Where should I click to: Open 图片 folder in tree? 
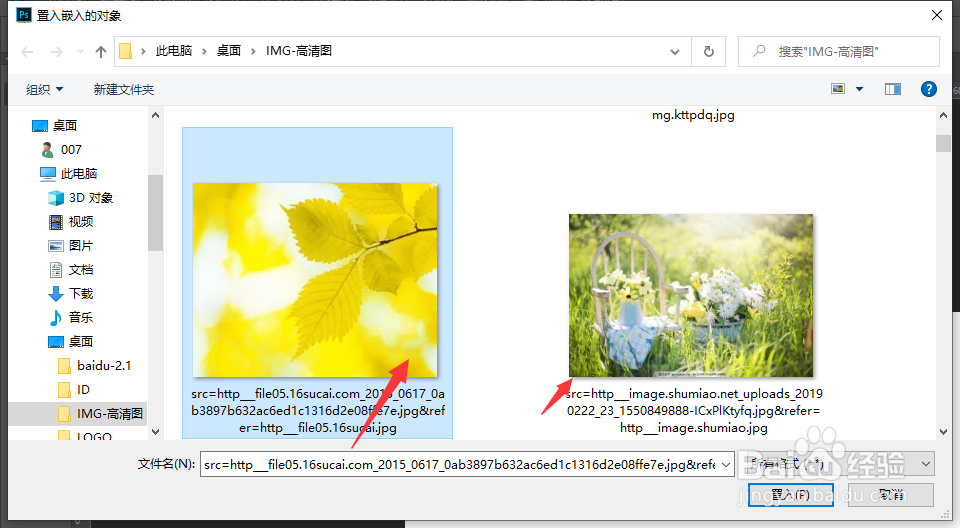coord(70,246)
